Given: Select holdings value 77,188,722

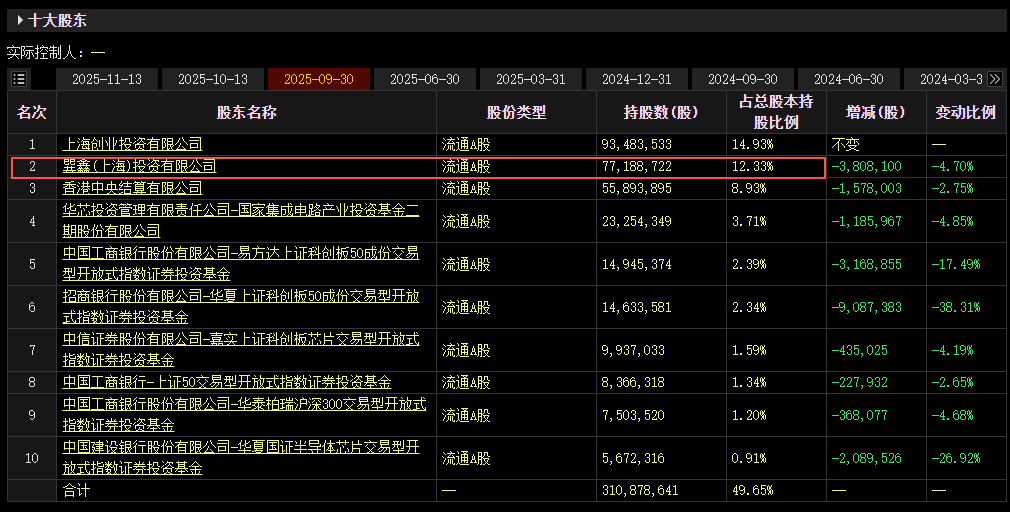Looking at the screenshot, I should [636, 166].
